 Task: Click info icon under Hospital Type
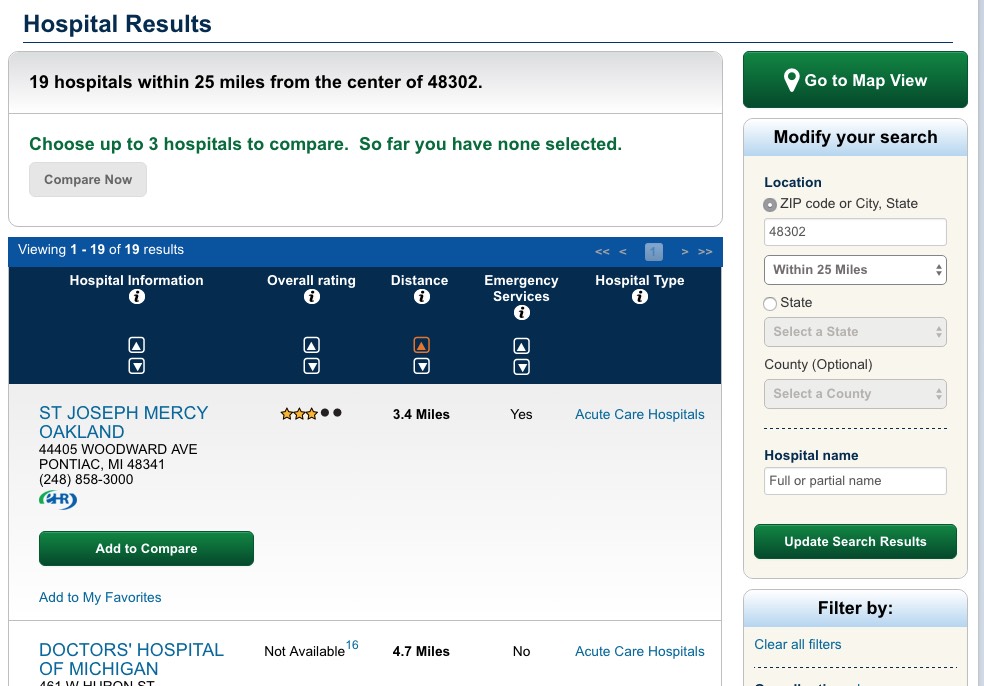[640, 297]
